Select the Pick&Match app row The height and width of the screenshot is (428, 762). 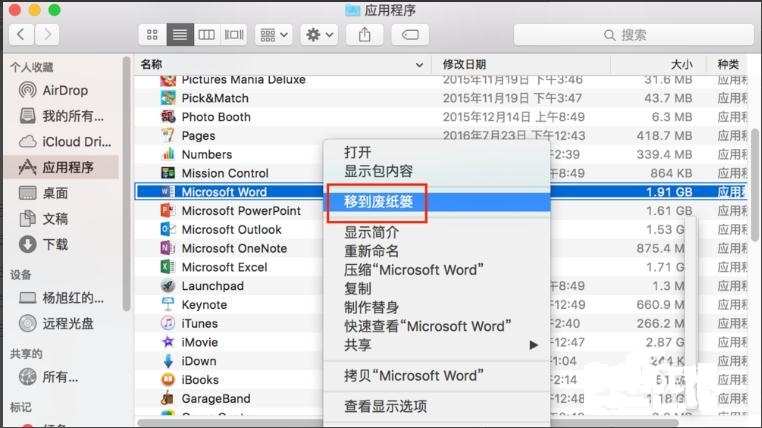[441, 98]
